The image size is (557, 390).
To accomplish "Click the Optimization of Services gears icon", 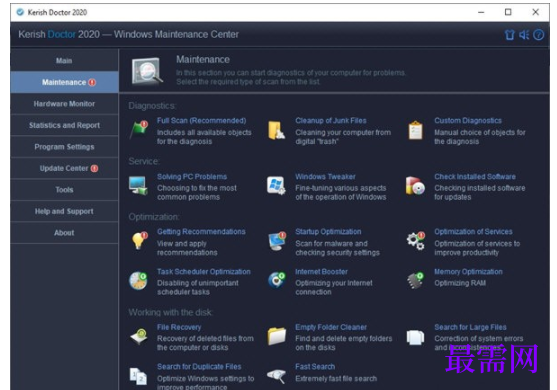I will point(416,241).
